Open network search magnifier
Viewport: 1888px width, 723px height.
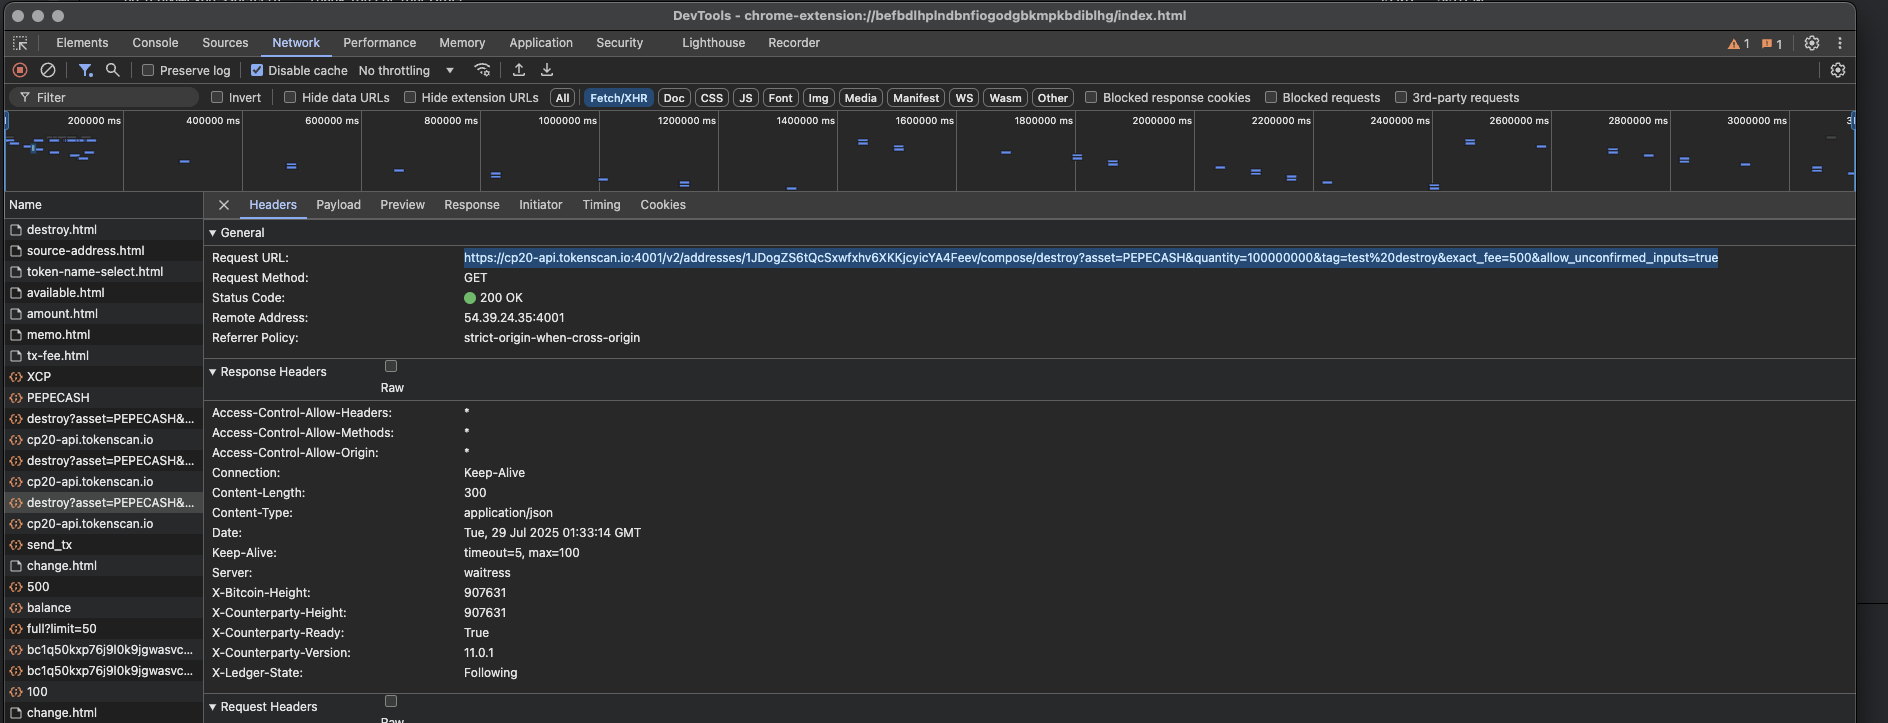tap(112, 70)
